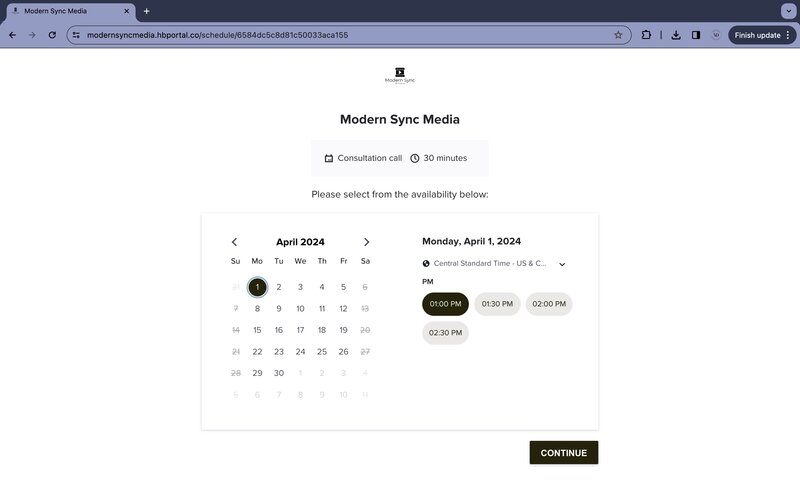Select the 01:00 PM time slot
This screenshot has height=500, width=800.
pos(445,304)
